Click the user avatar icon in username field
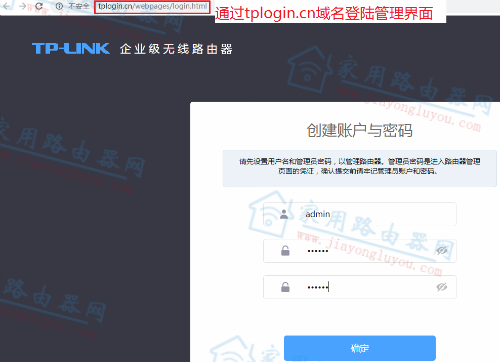This screenshot has width=500, height=362. (x=284, y=214)
